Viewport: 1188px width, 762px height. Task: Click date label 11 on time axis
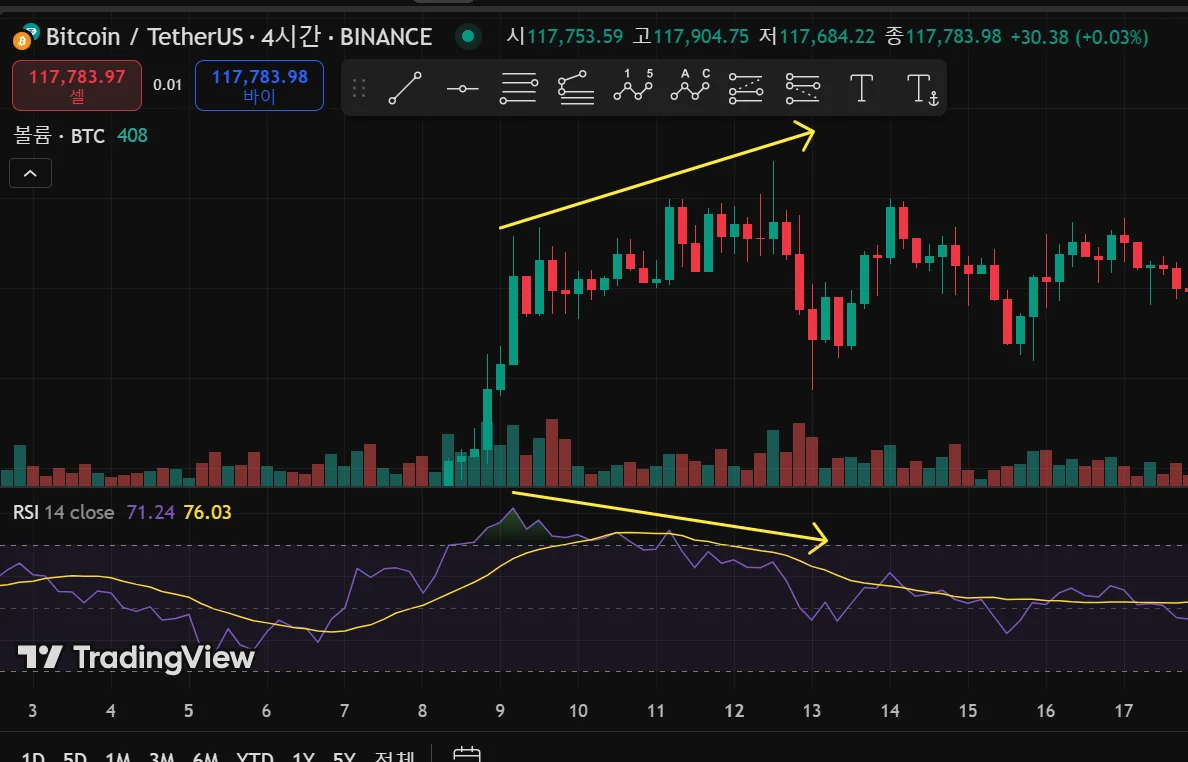coord(656,710)
